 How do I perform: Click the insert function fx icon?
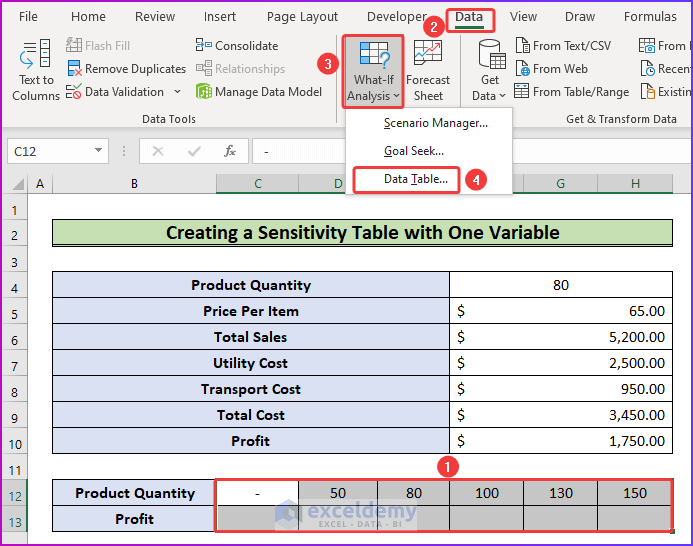[230, 151]
